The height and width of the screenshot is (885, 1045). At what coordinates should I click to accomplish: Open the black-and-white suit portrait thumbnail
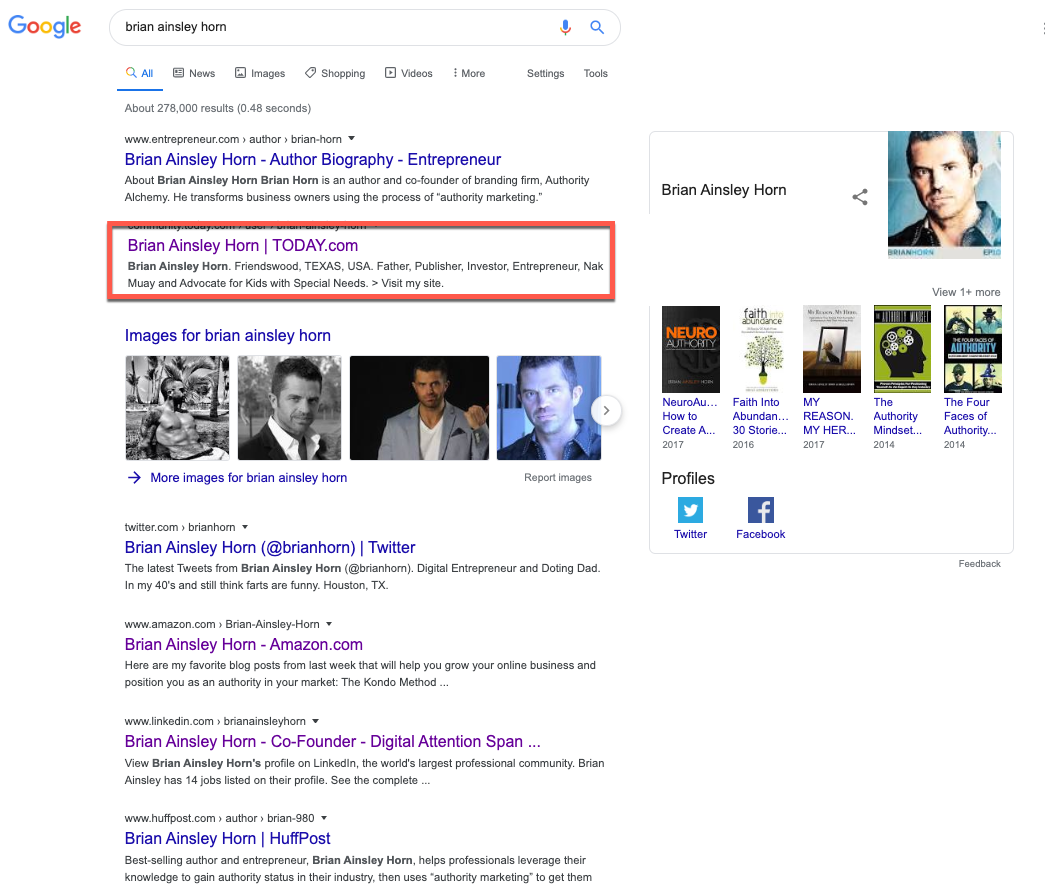click(289, 408)
